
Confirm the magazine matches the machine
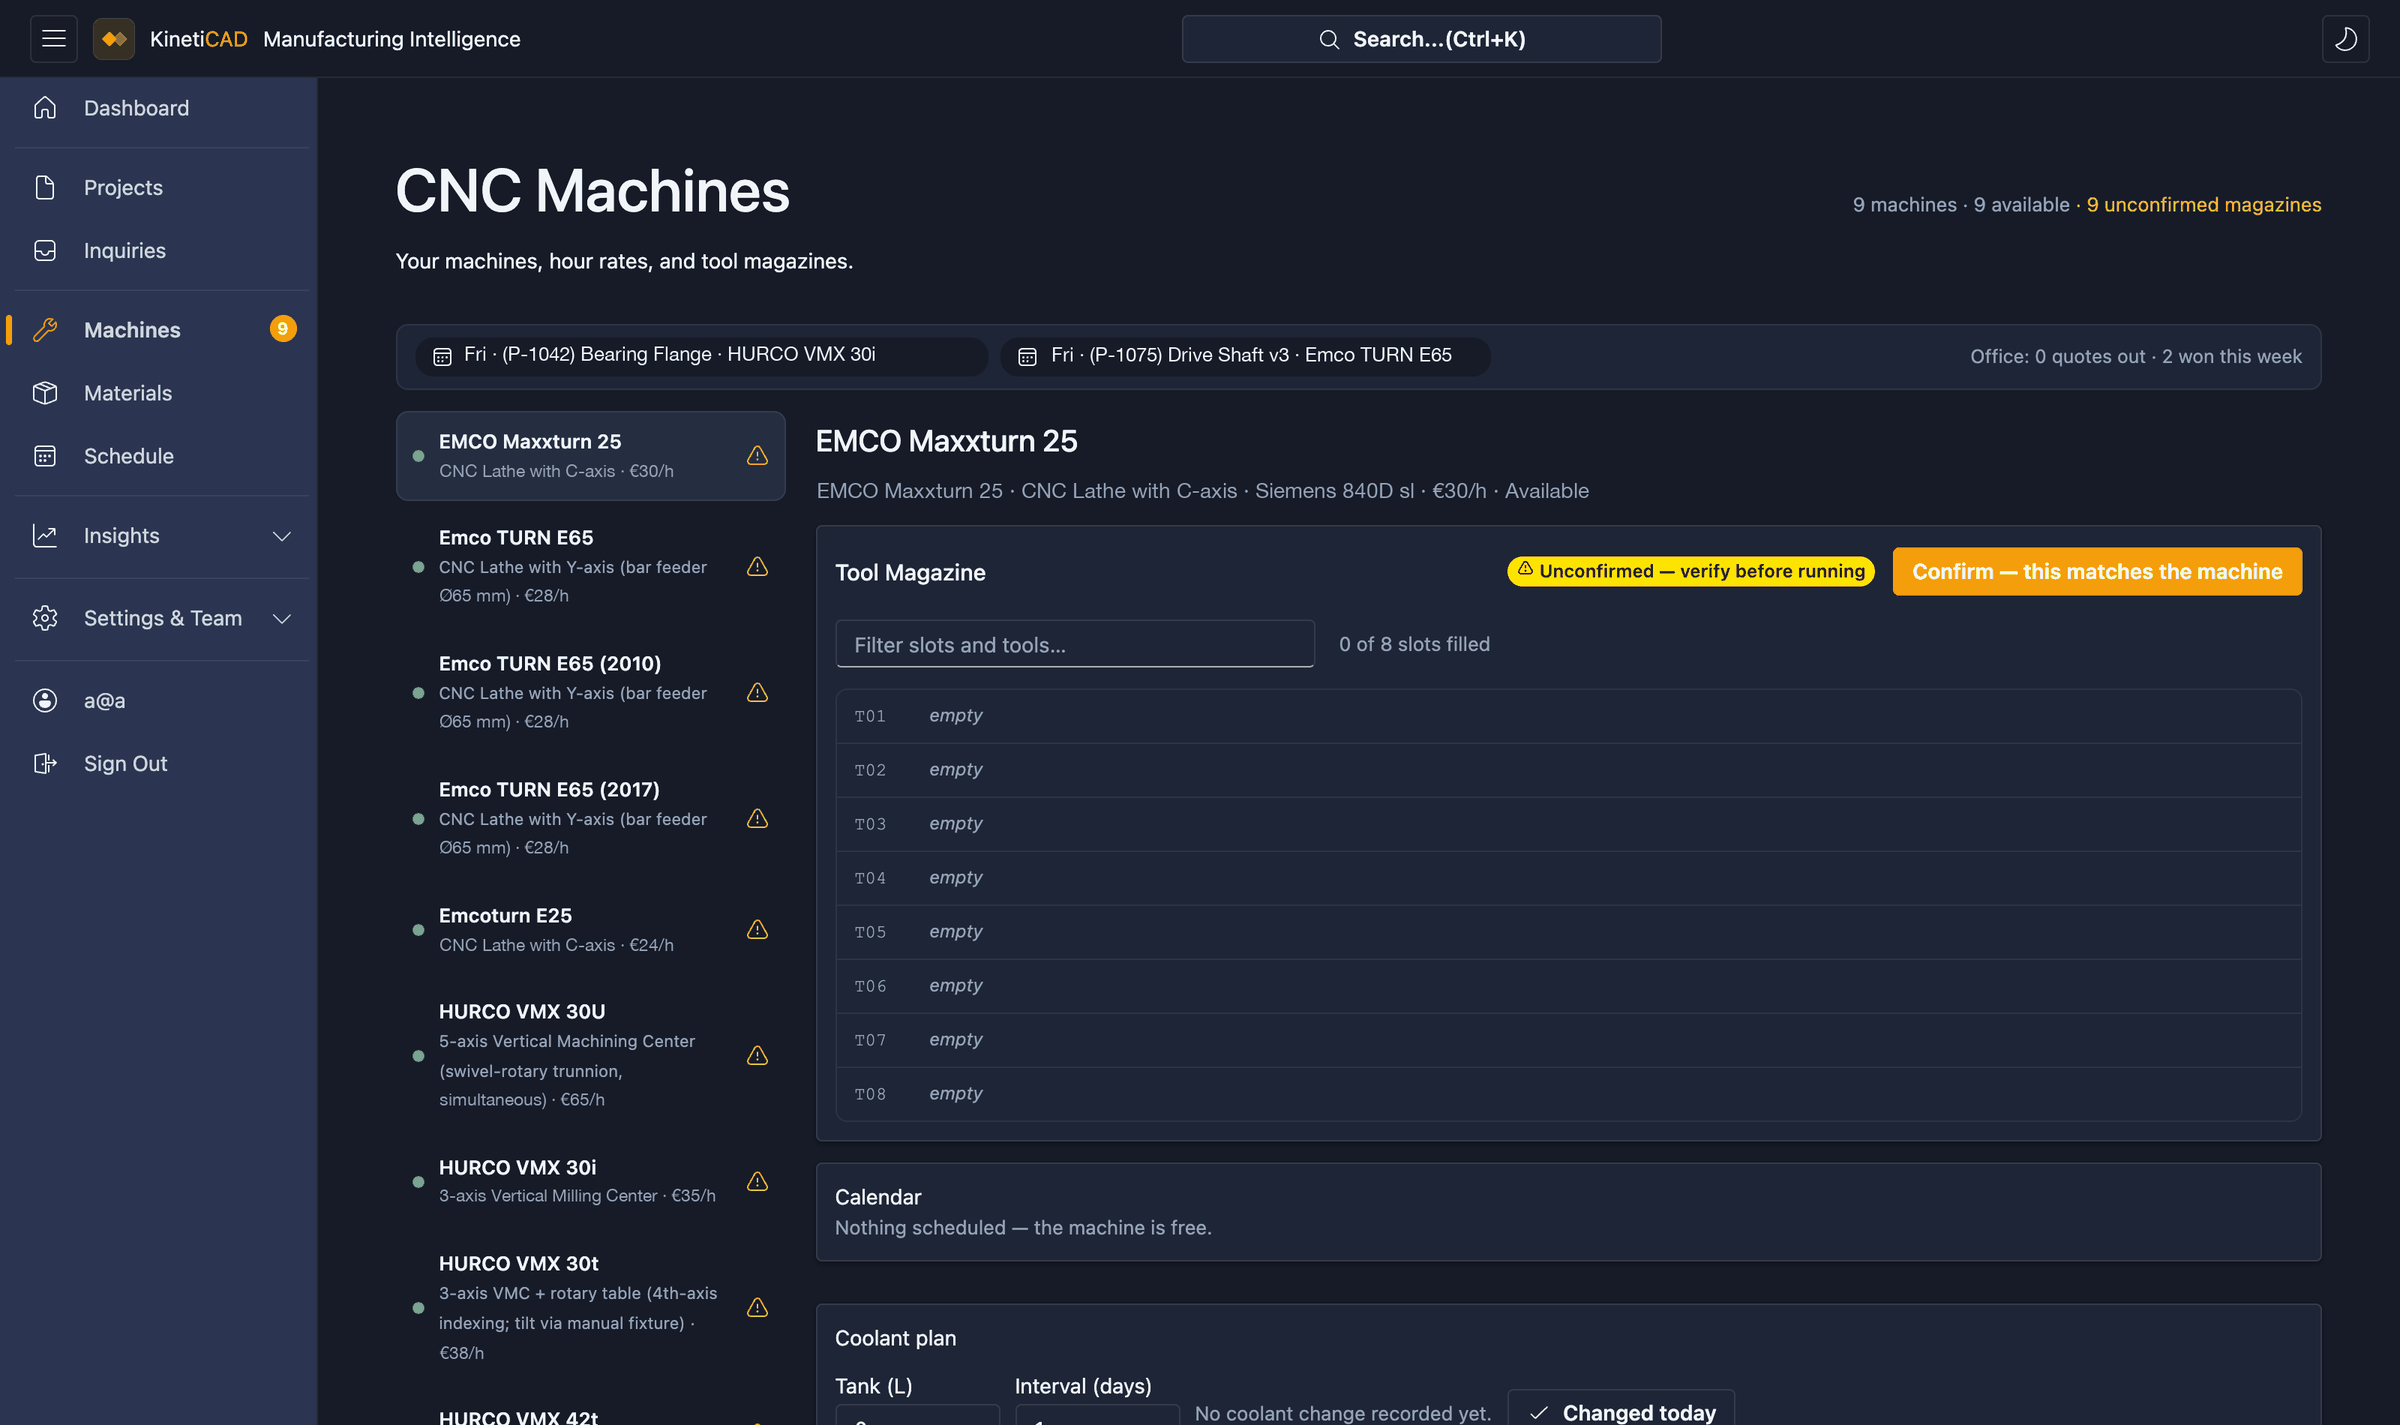pos(2097,571)
